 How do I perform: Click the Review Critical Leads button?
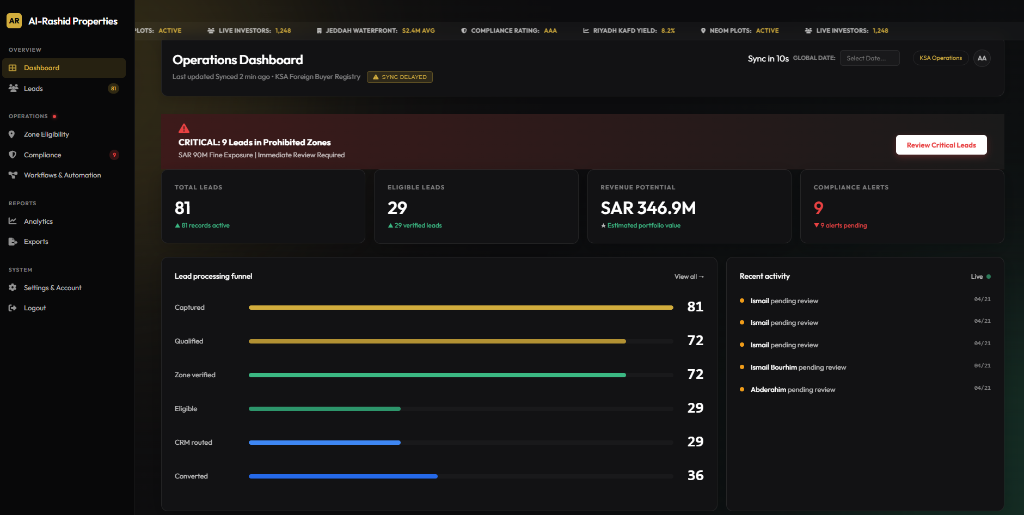pyautogui.click(x=941, y=145)
